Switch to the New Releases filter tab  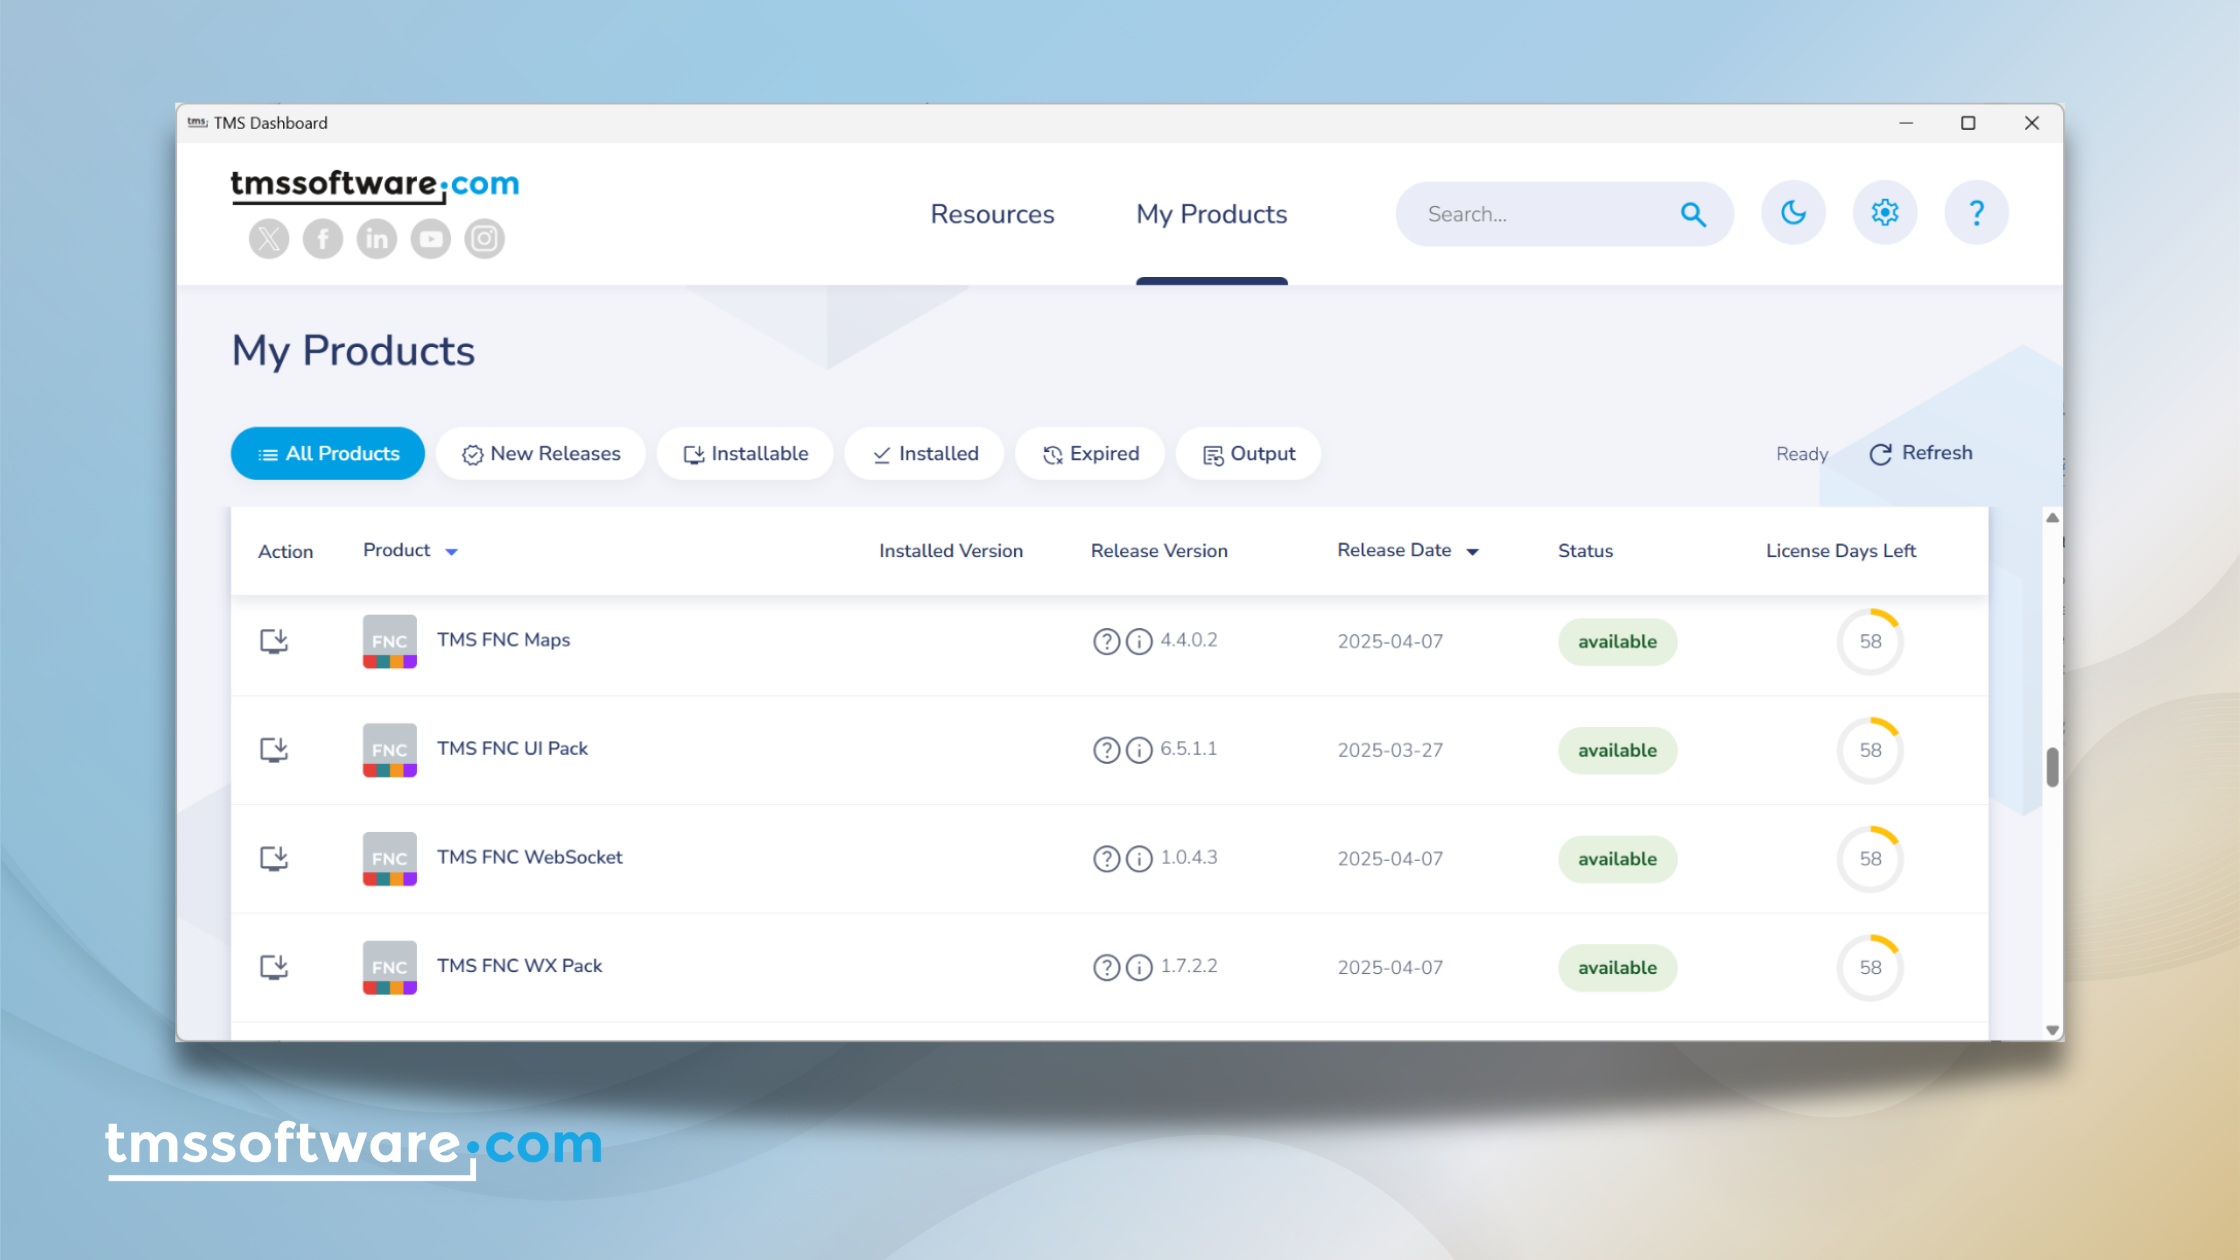click(x=541, y=454)
